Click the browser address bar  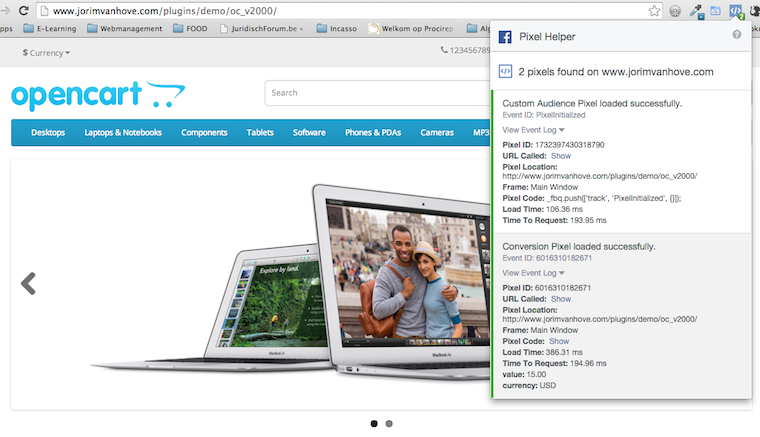pos(349,11)
